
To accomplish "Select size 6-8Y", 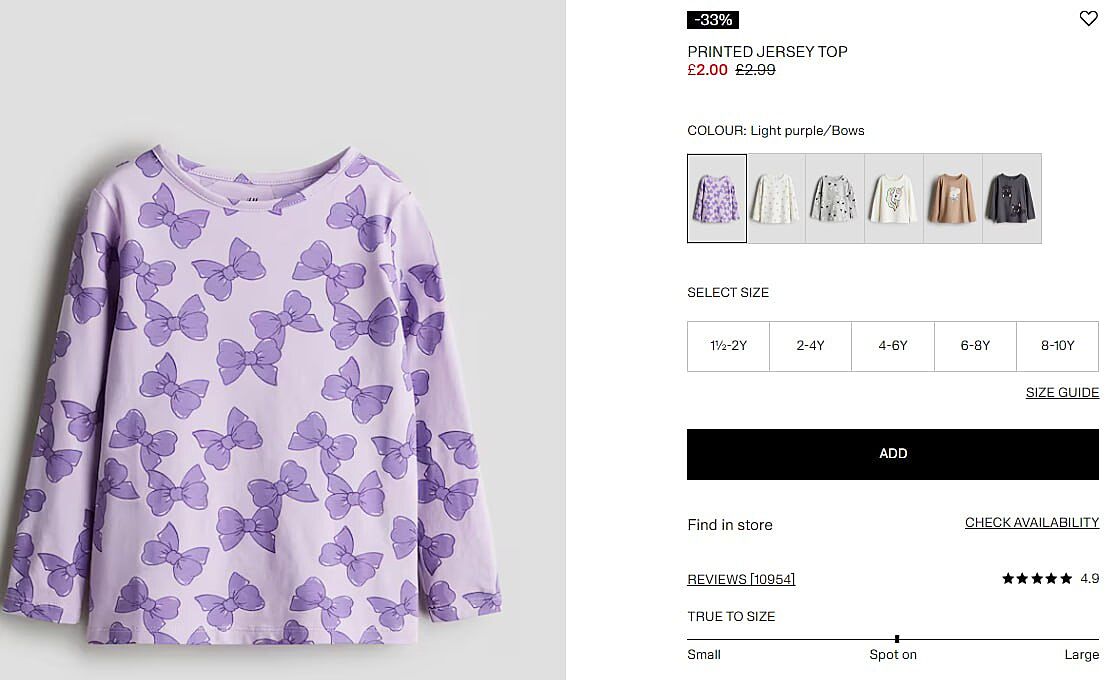I will coord(975,346).
